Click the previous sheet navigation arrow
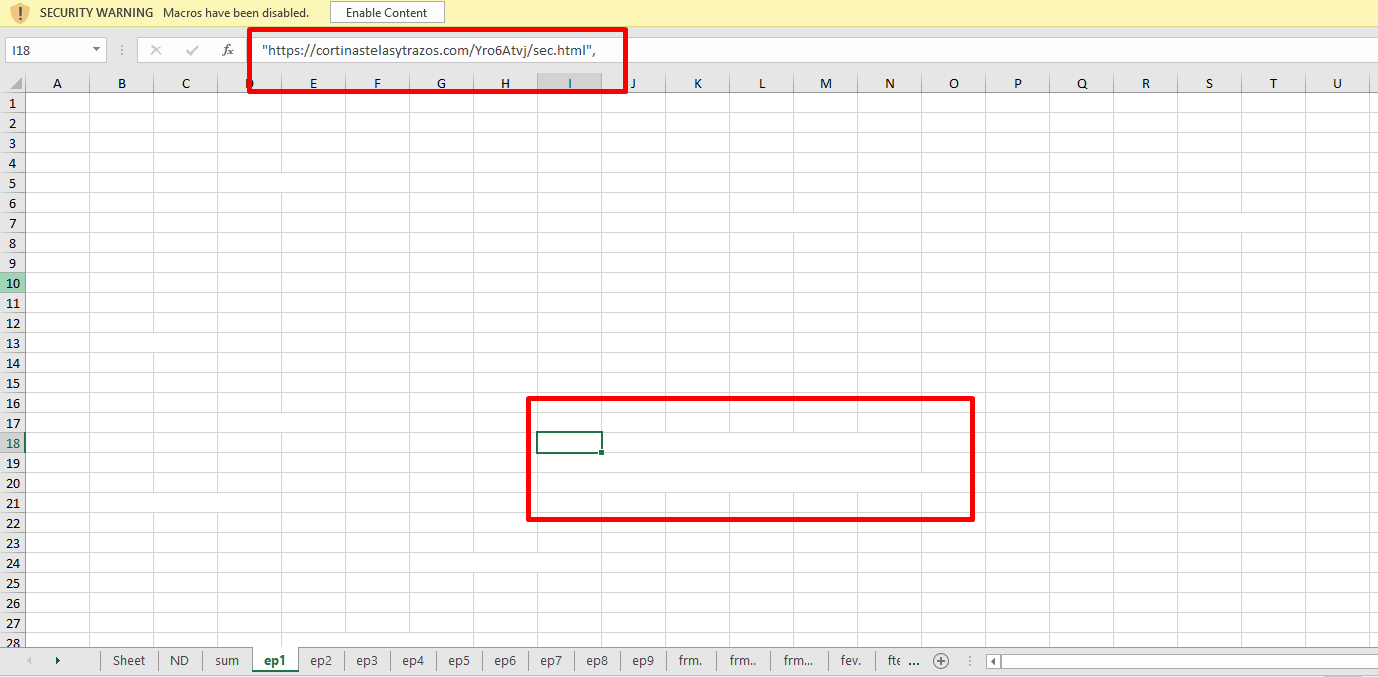1378x677 pixels. 29,661
